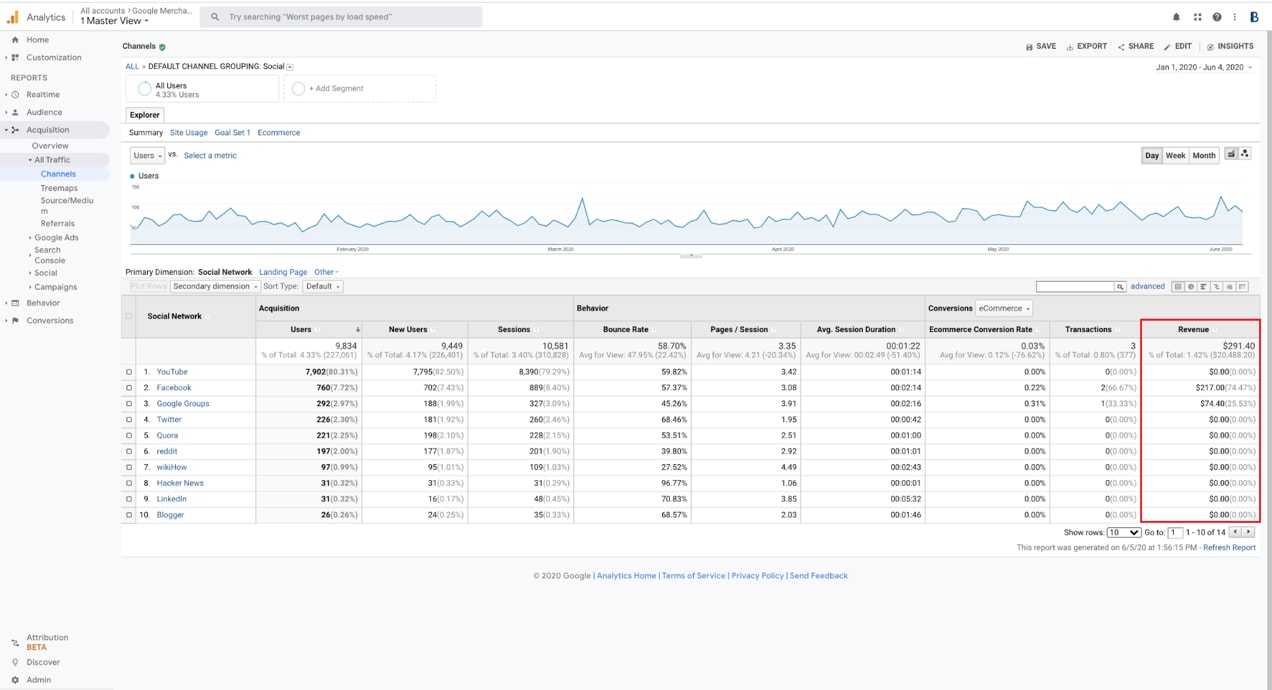
Task: Select the comparison table view icon
Action: 1217,287
